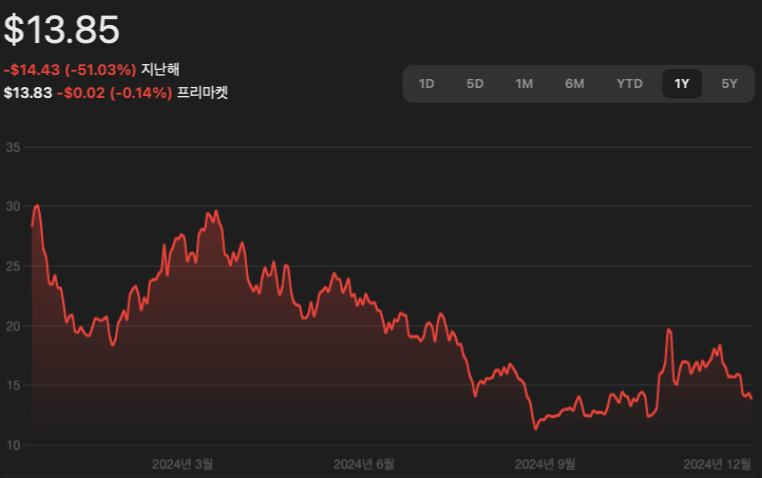This screenshot has width=762, height=478.
Task: Click the 20 y-axis label
Action: (x=13, y=326)
